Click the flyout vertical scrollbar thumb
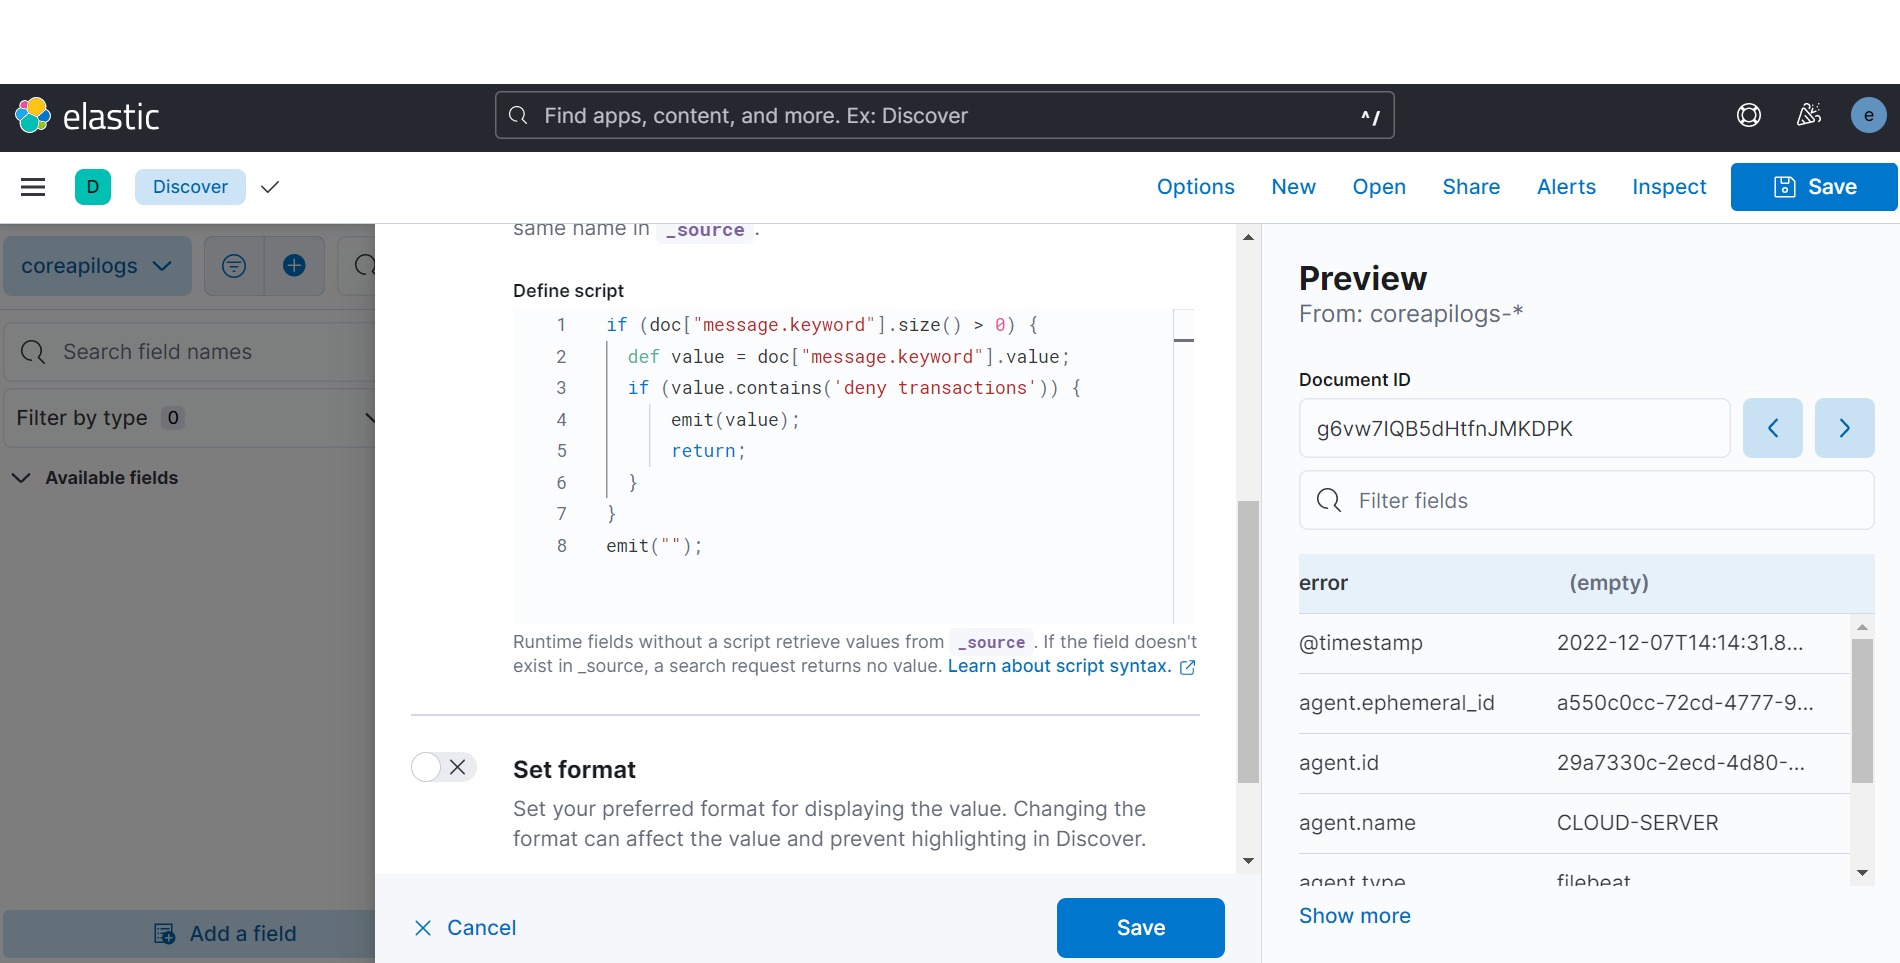Viewport: 1900px width, 963px height. click(x=1248, y=640)
